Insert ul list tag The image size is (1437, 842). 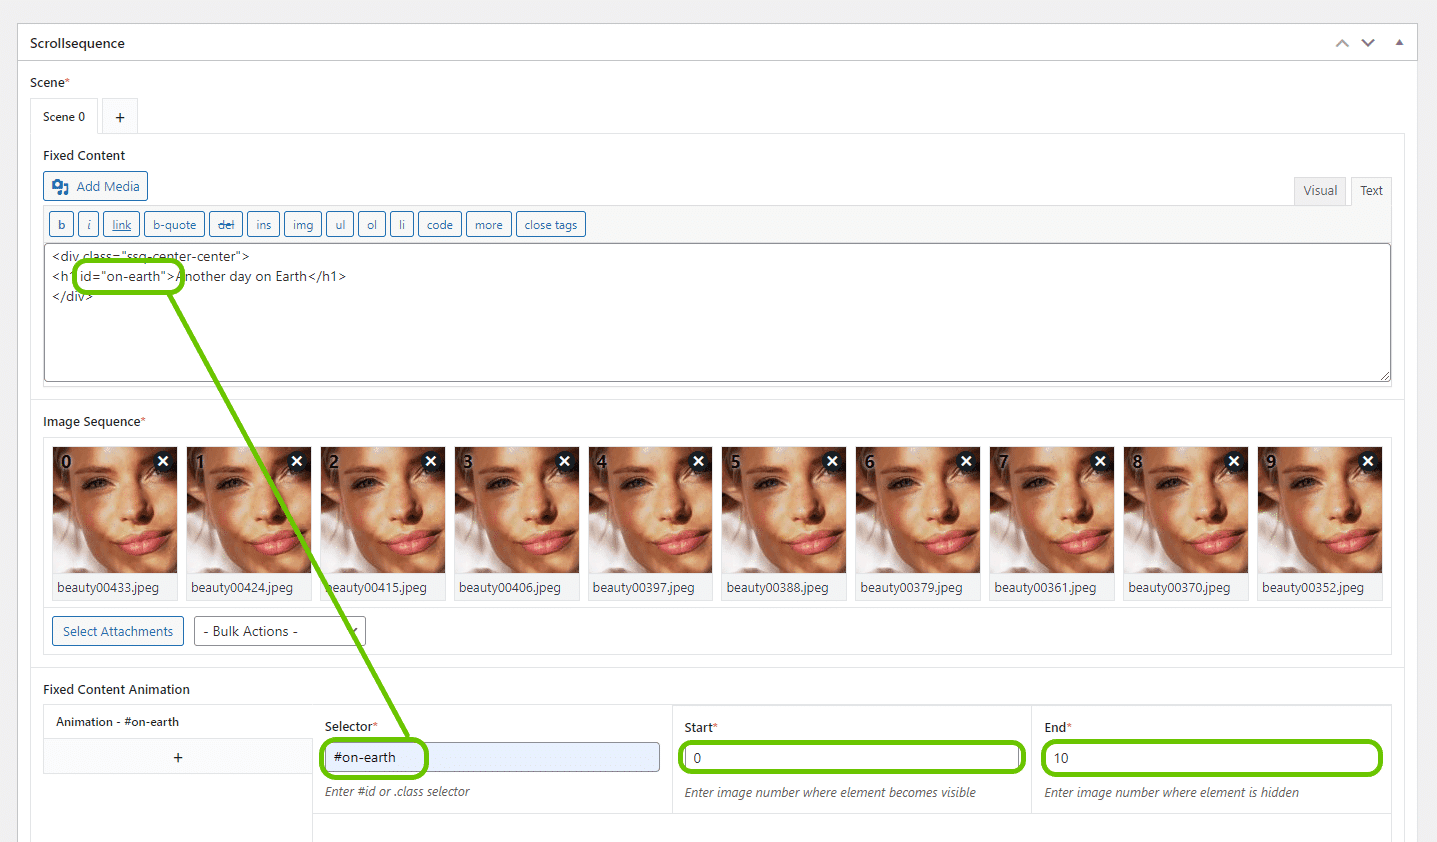tap(340, 225)
